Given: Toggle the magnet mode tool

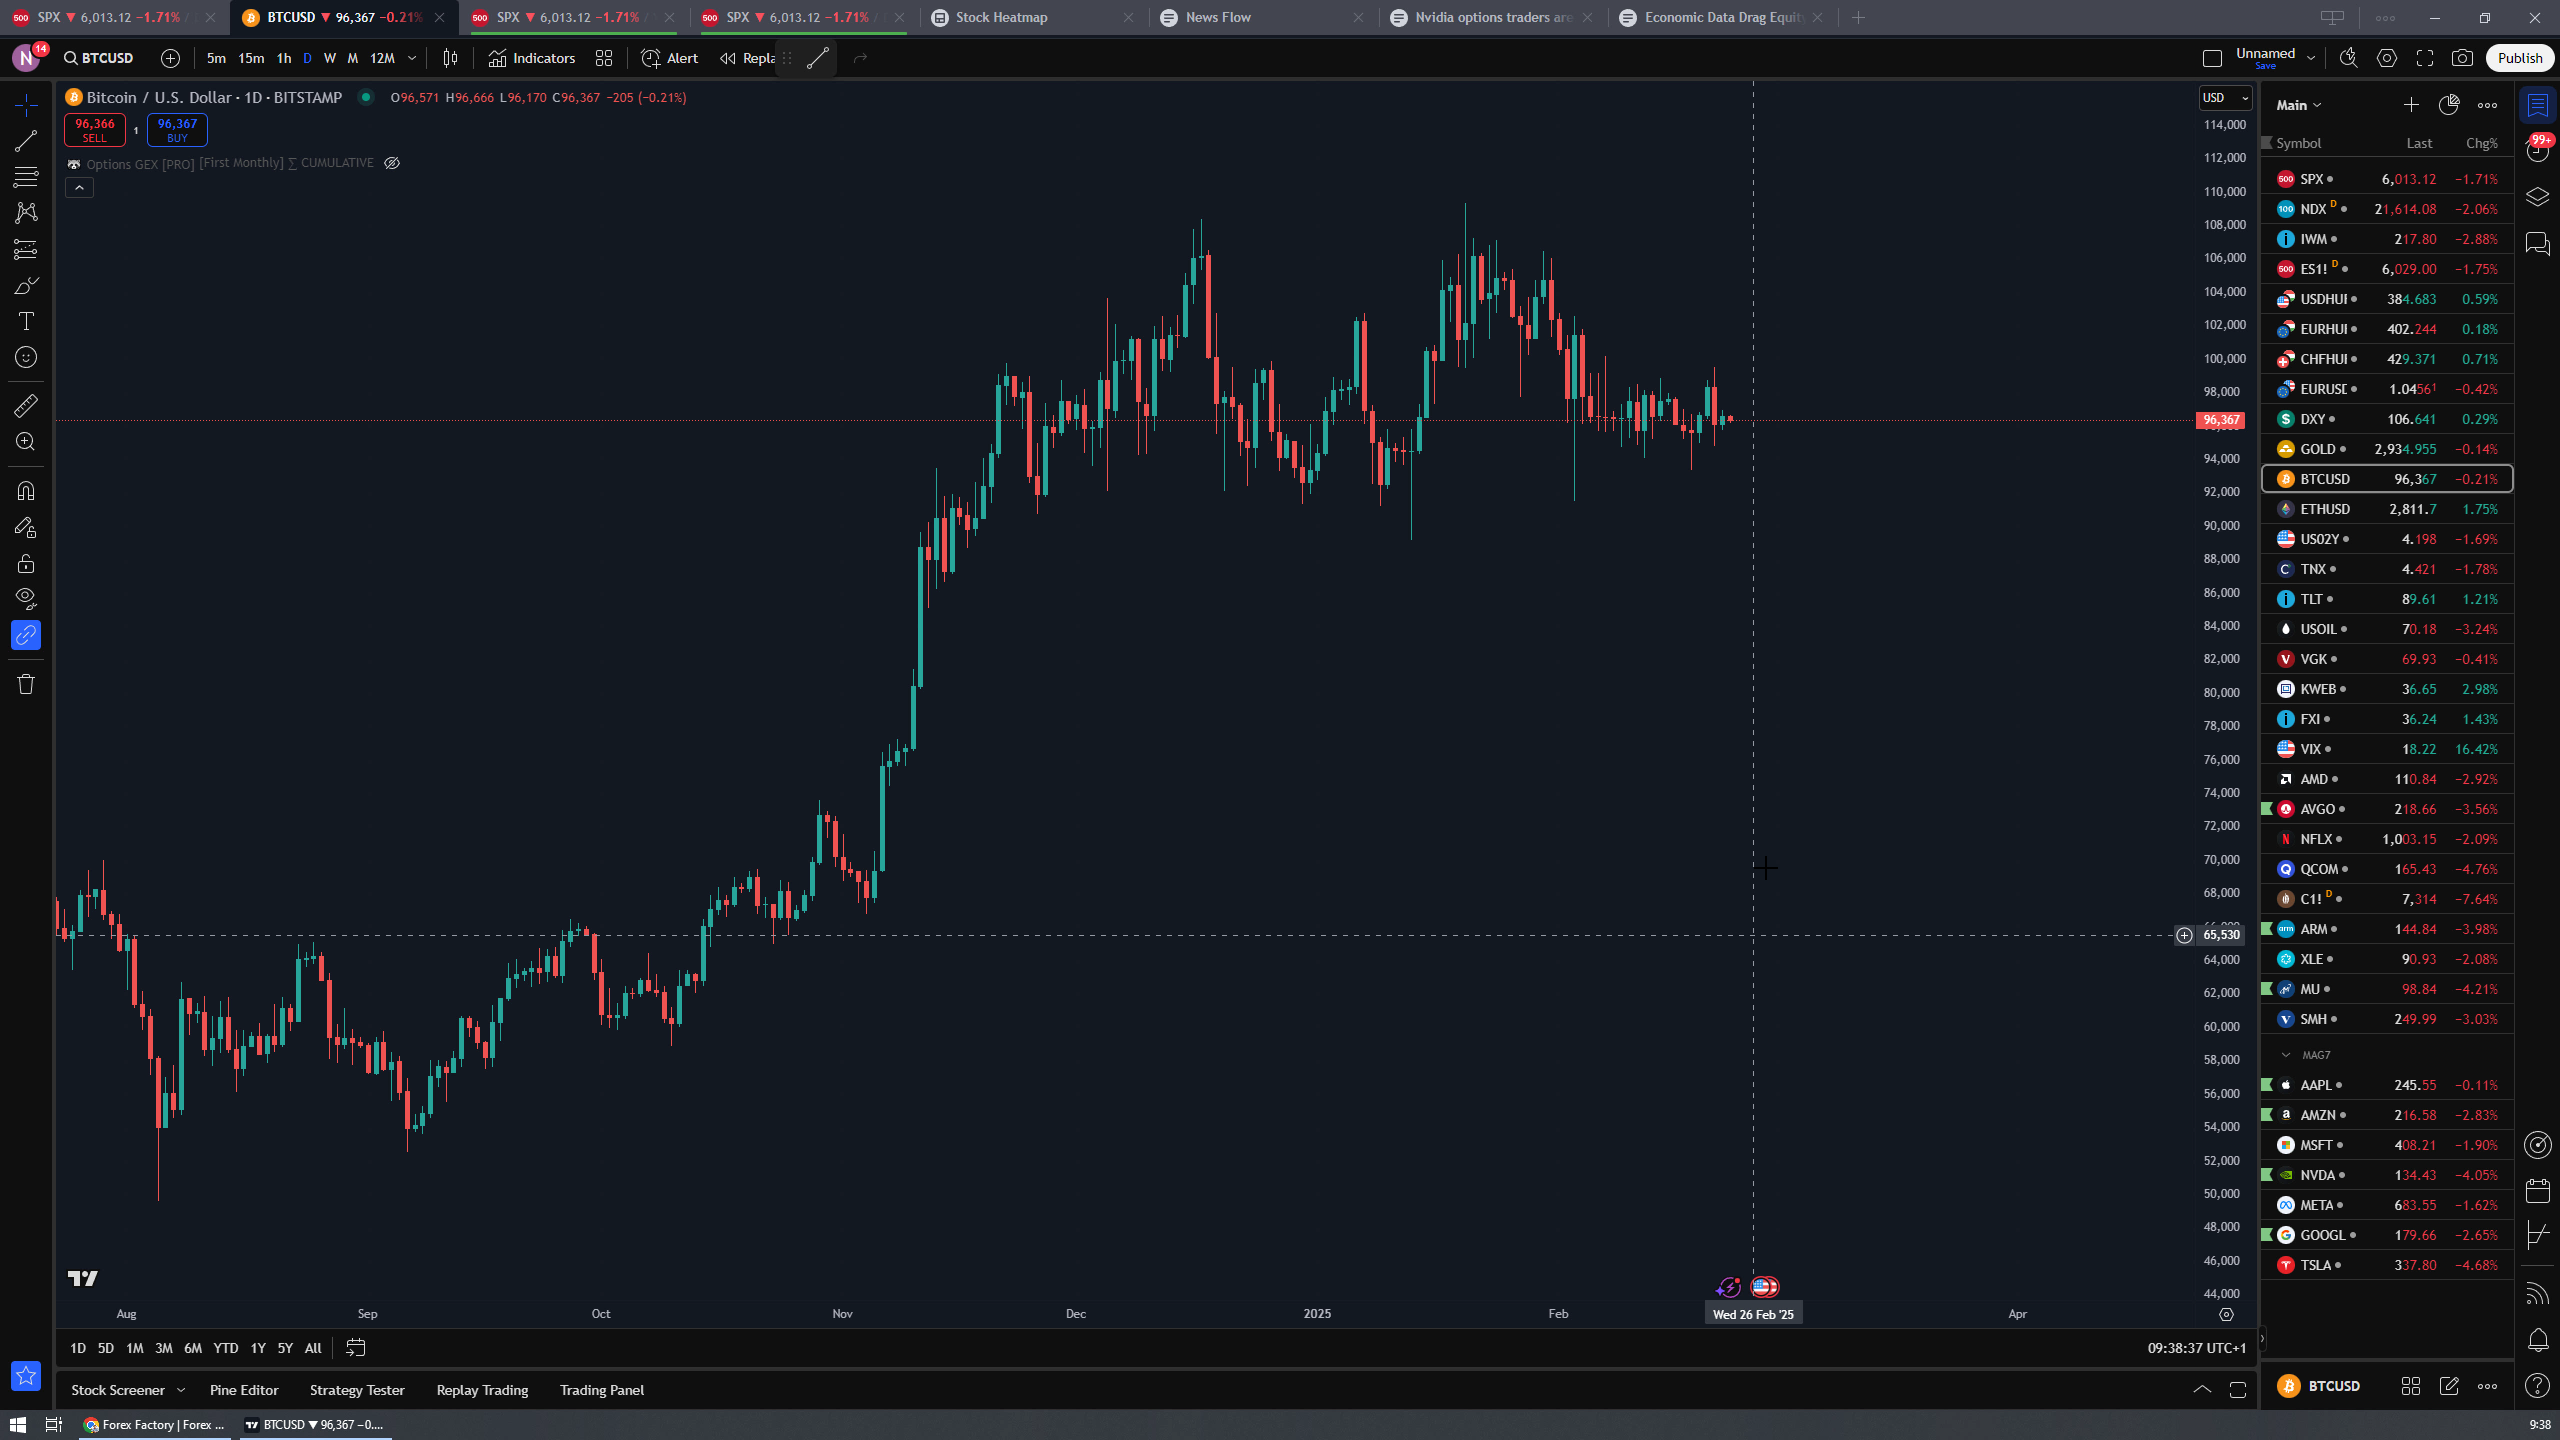Looking at the screenshot, I should [26, 491].
